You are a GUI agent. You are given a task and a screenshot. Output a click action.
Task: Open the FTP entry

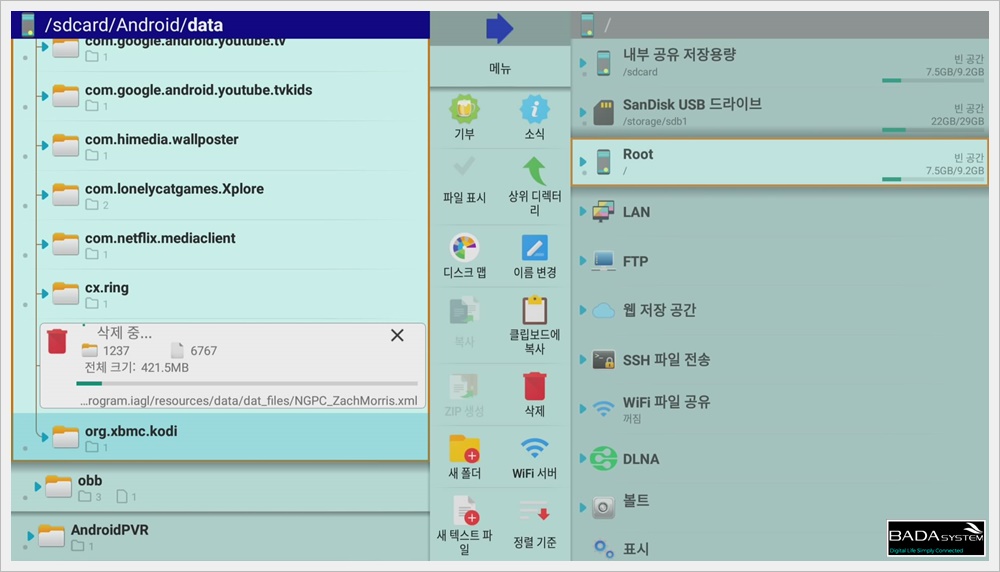pyautogui.click(x=779, y=261)
